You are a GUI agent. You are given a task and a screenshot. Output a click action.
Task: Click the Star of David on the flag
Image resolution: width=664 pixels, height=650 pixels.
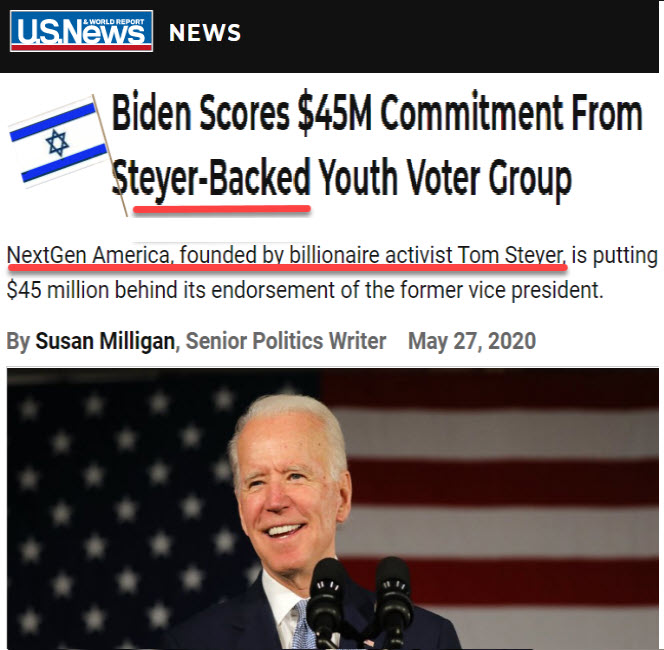pyautogui.click(x=57, y=143)
